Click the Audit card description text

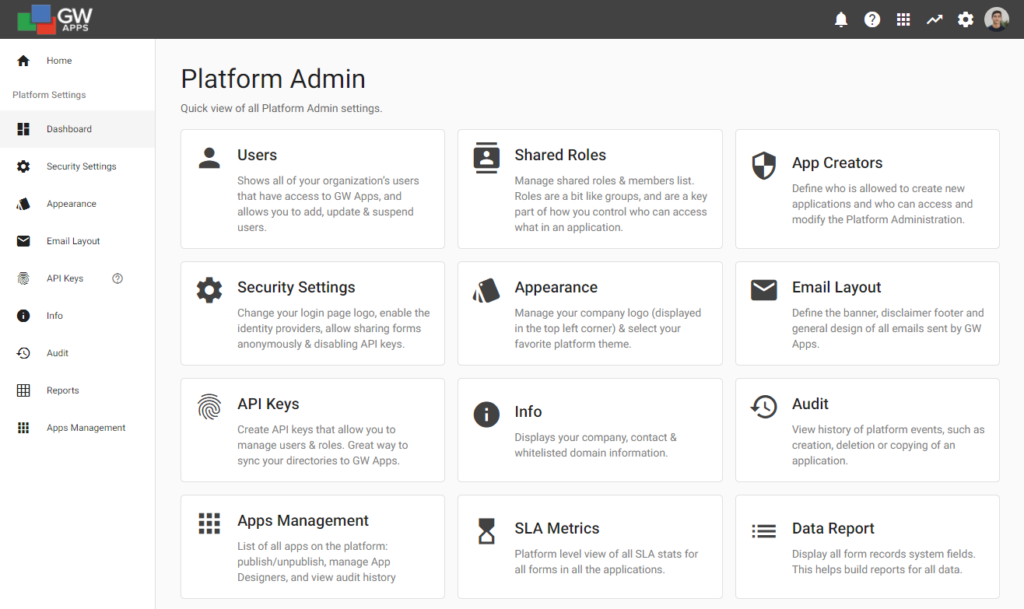coord(888,445)
